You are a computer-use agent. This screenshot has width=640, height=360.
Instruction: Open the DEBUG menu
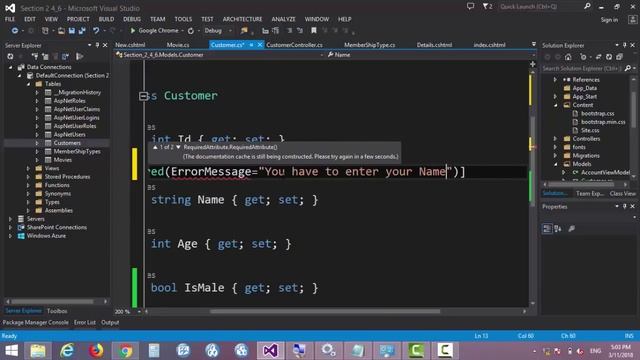click(x=132, y=19)
